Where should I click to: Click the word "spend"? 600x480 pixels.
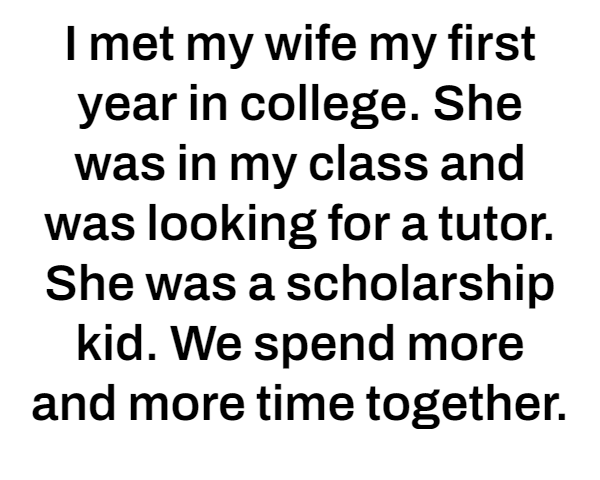[x=324, y=344]
